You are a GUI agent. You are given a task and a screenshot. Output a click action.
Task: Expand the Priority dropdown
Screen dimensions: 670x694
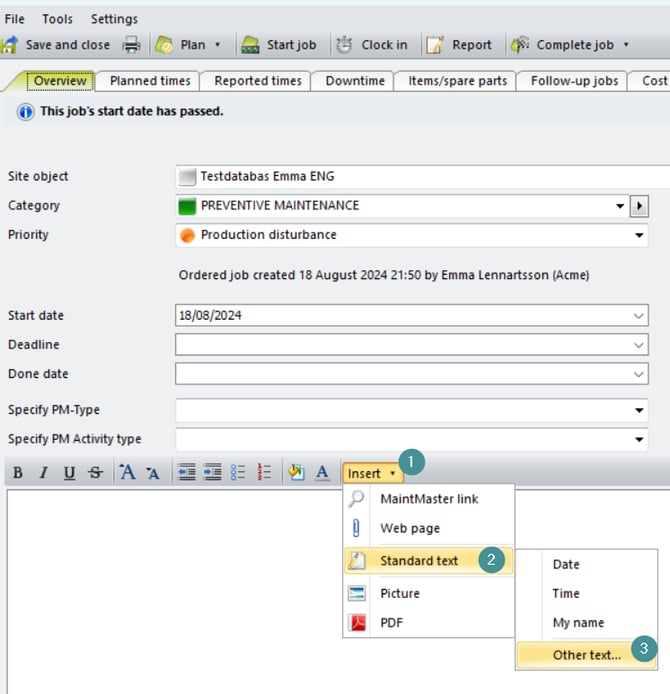[x=640, y=236]
